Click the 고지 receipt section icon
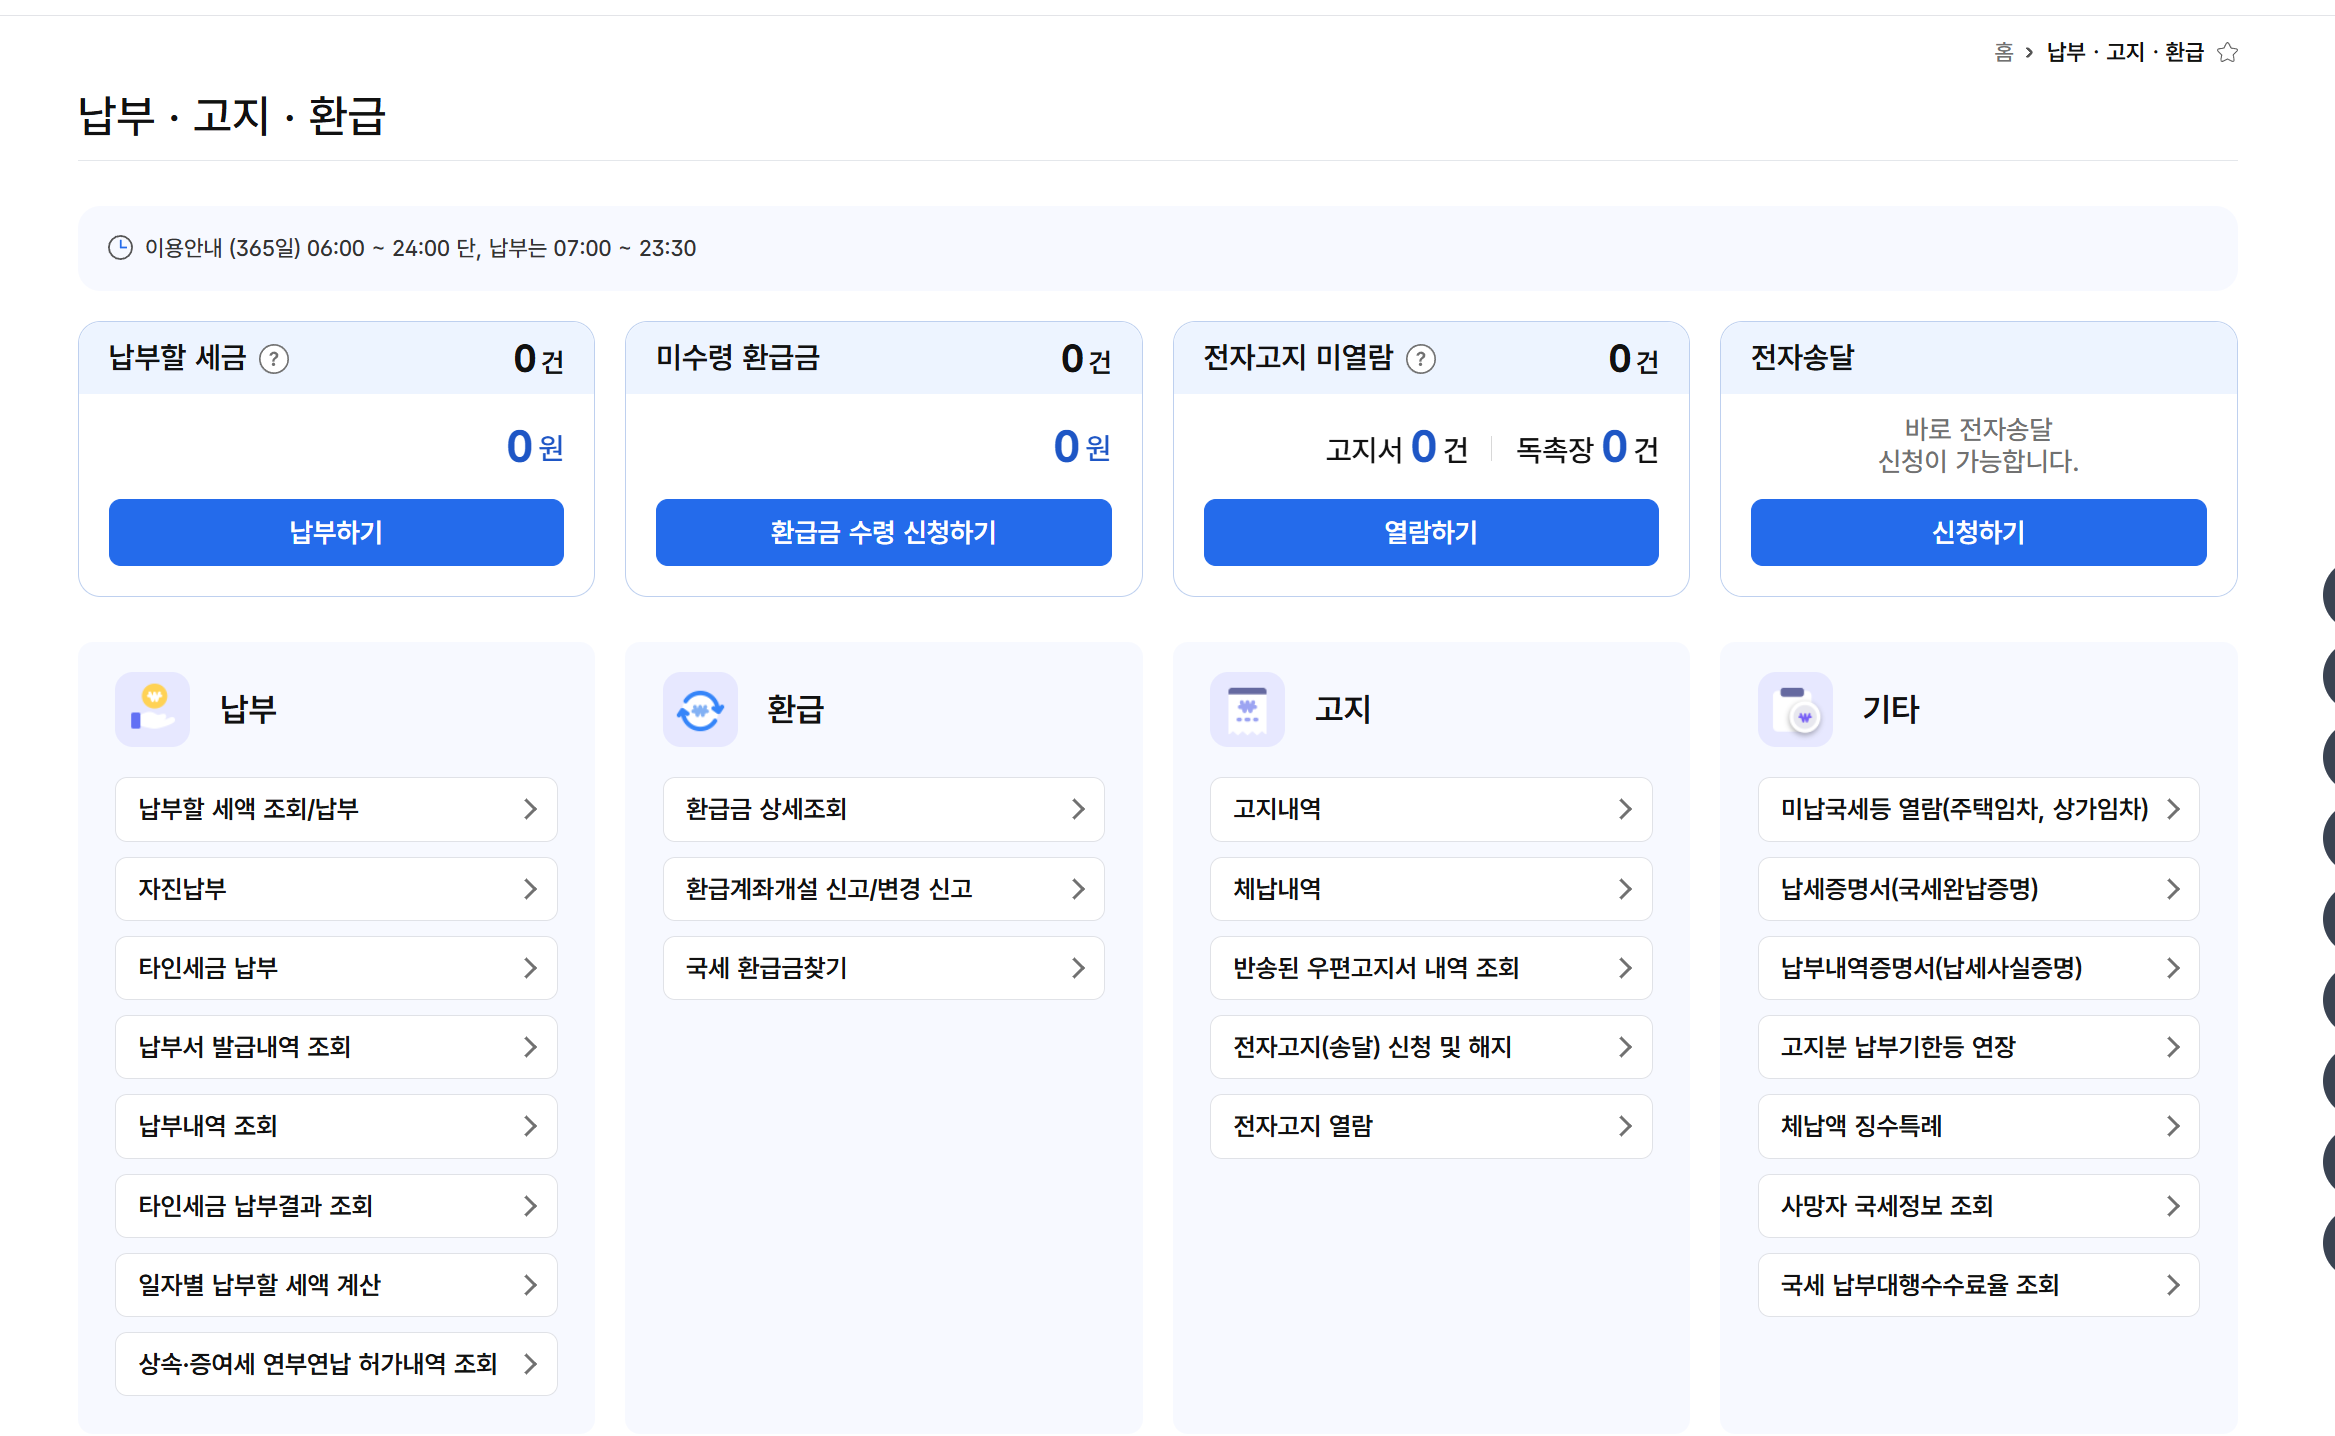This screenshot has width=2335, height=1436. (x=1247, y=709)
